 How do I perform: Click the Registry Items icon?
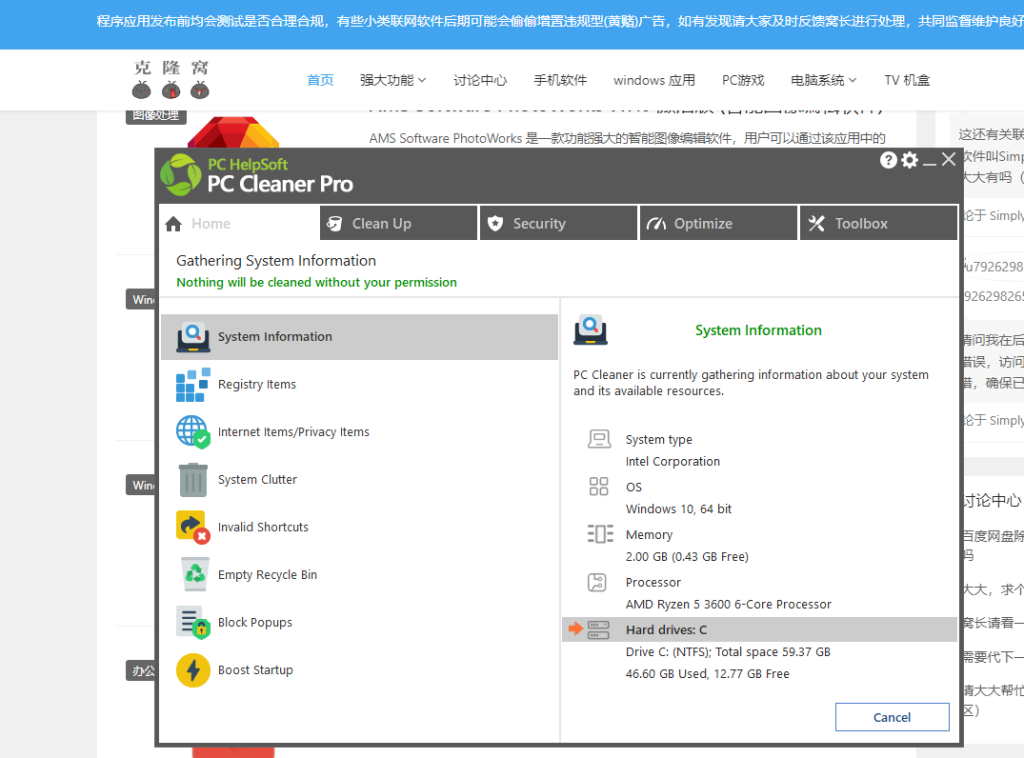pyautogui.click(x=193, y=385)
